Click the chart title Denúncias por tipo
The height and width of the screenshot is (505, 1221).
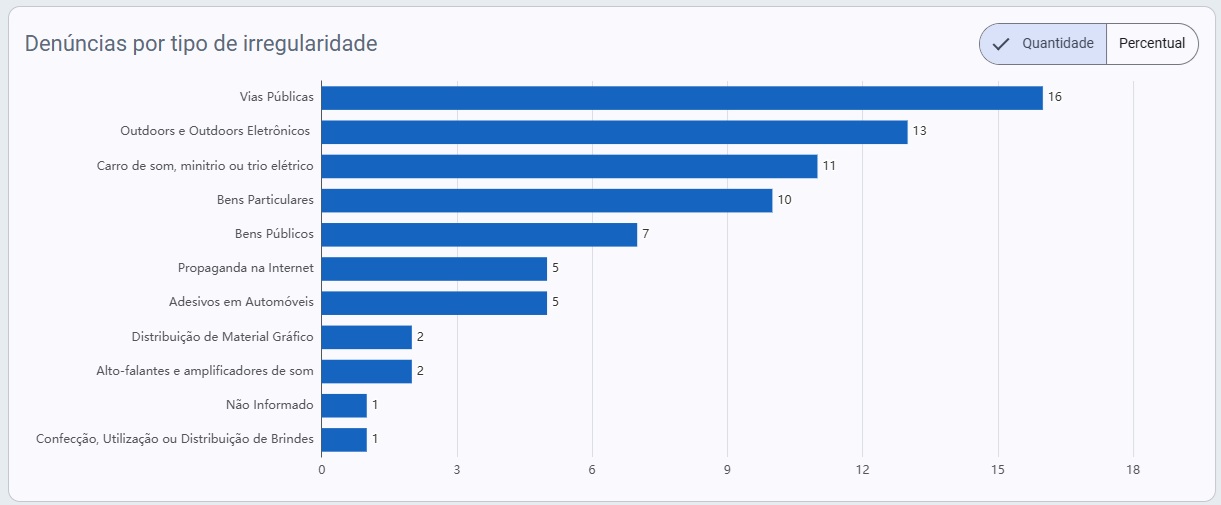(x=201, y=44)
